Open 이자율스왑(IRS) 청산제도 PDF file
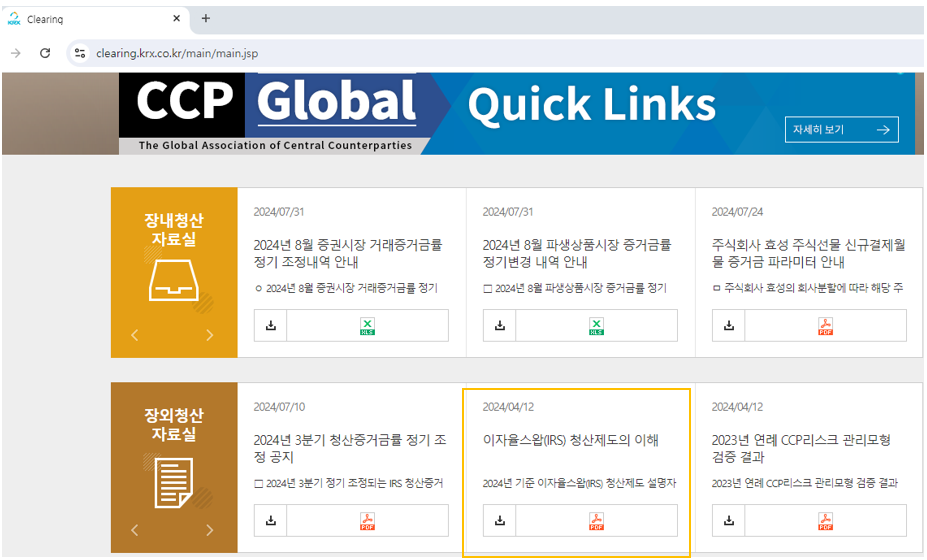Viewport: 927px width, 560px height. click(596, 520)
